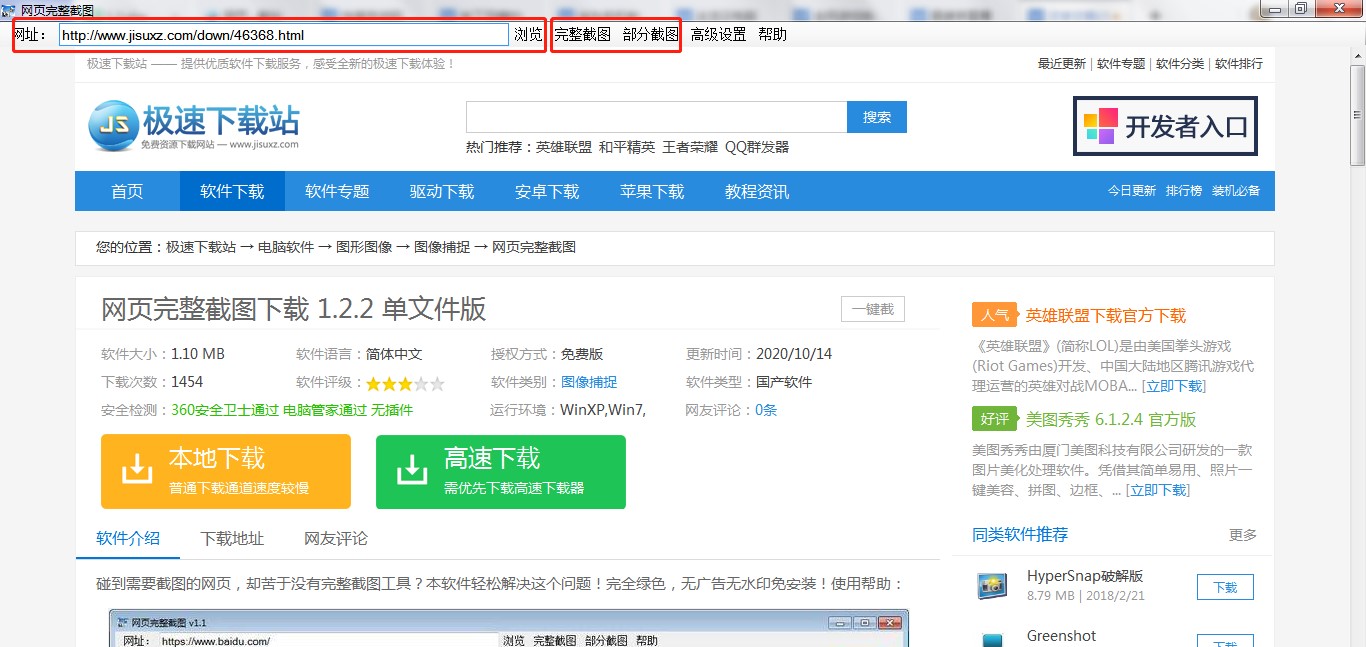Click the app icon in the title bar
This screenshot has width=1366, height=647.
click(10, 9)
